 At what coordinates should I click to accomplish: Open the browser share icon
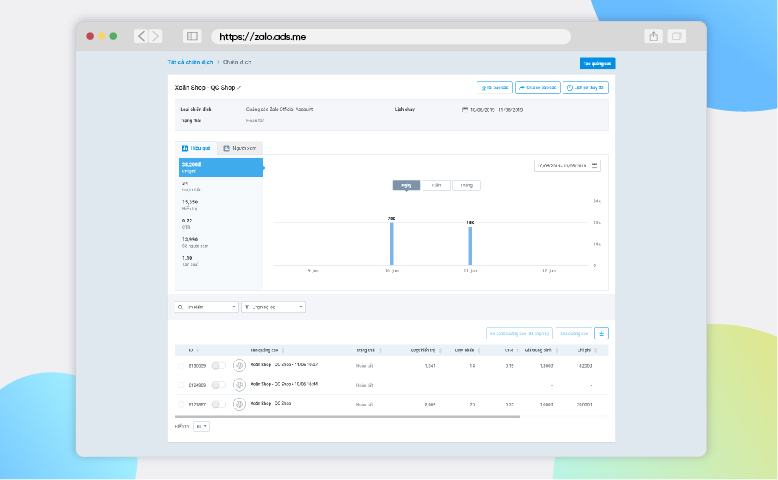[653, 36]
